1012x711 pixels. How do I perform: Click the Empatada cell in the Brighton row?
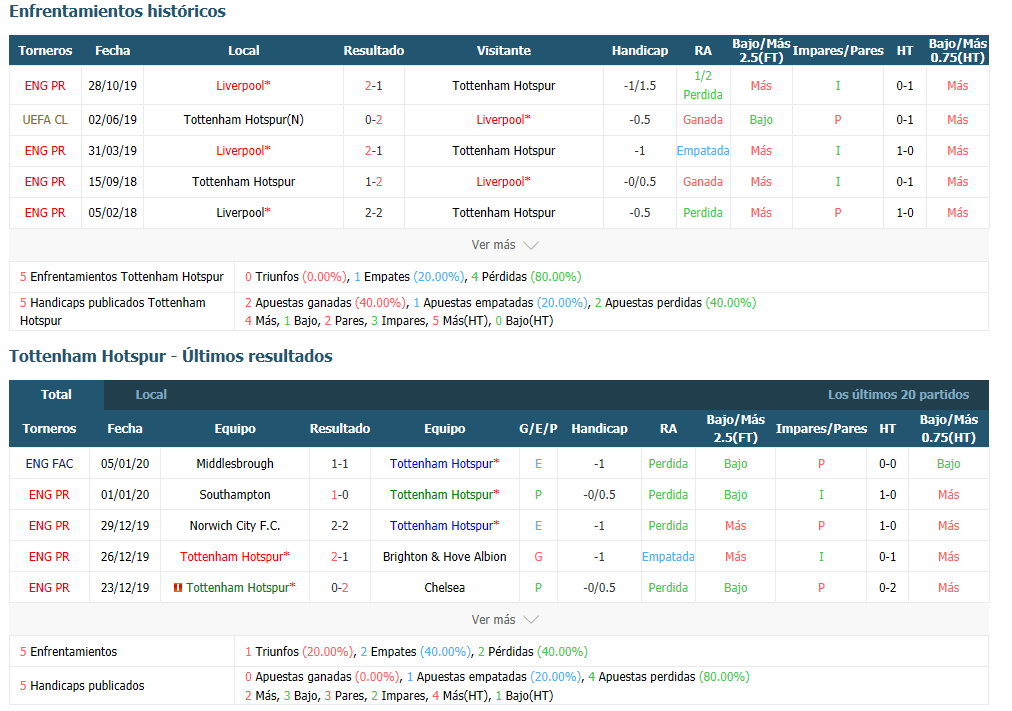tap(668, 557)
